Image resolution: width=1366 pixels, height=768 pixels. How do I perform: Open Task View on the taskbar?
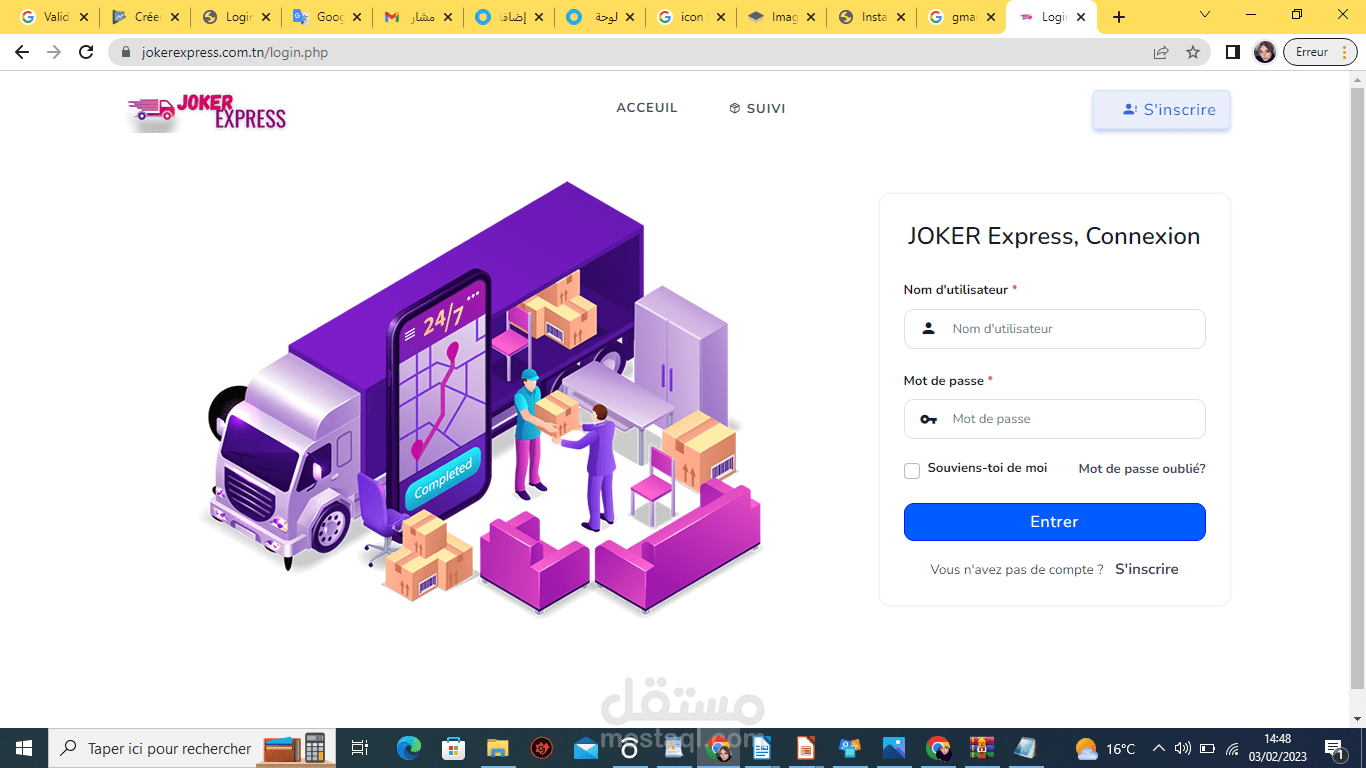(x=360, y=748)
